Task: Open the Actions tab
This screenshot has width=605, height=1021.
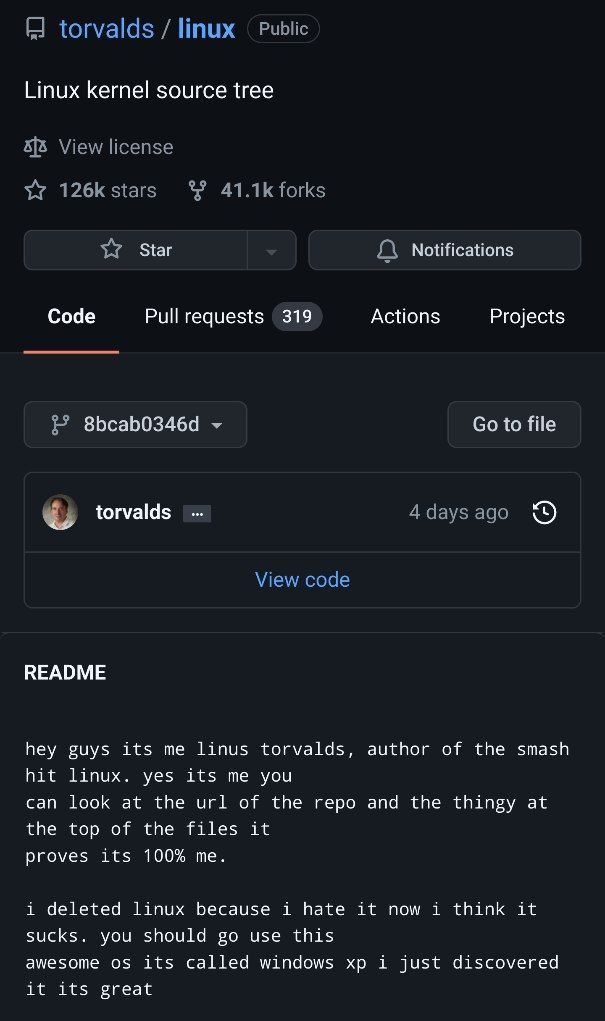Action: 405,317
